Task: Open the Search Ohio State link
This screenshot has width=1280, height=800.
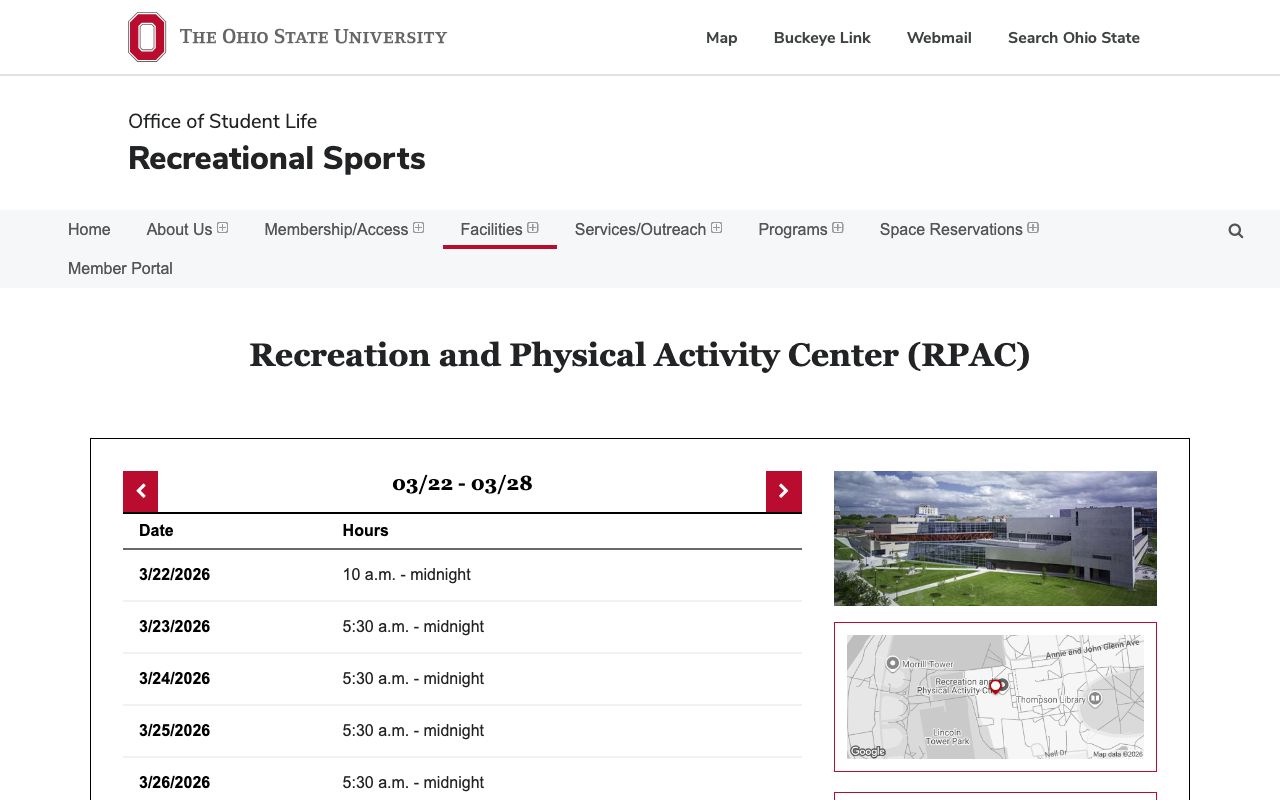Action: [1073, 38]
